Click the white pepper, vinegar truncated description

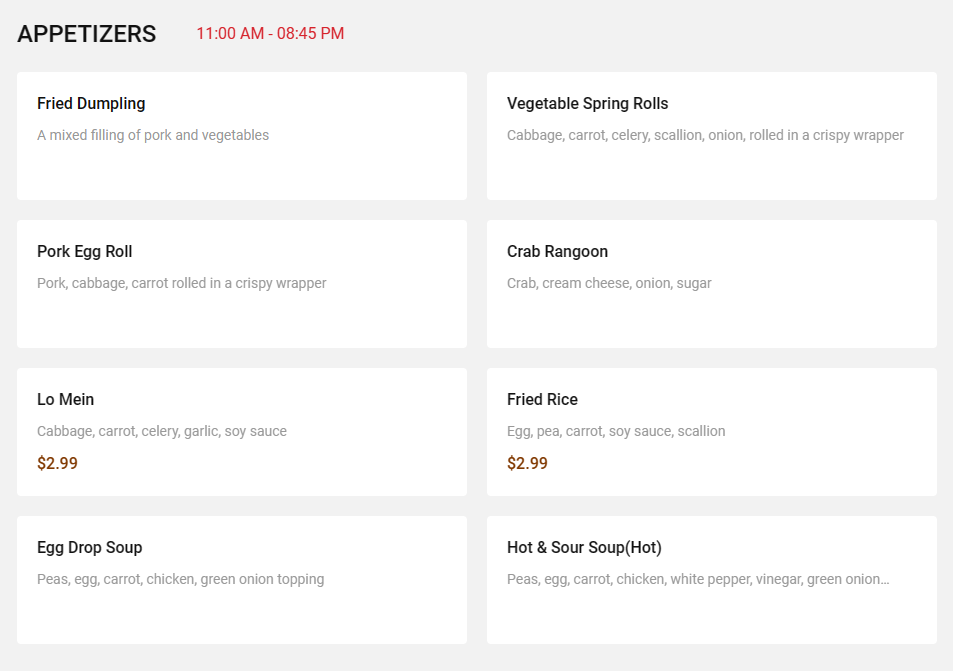coord(697,579)
